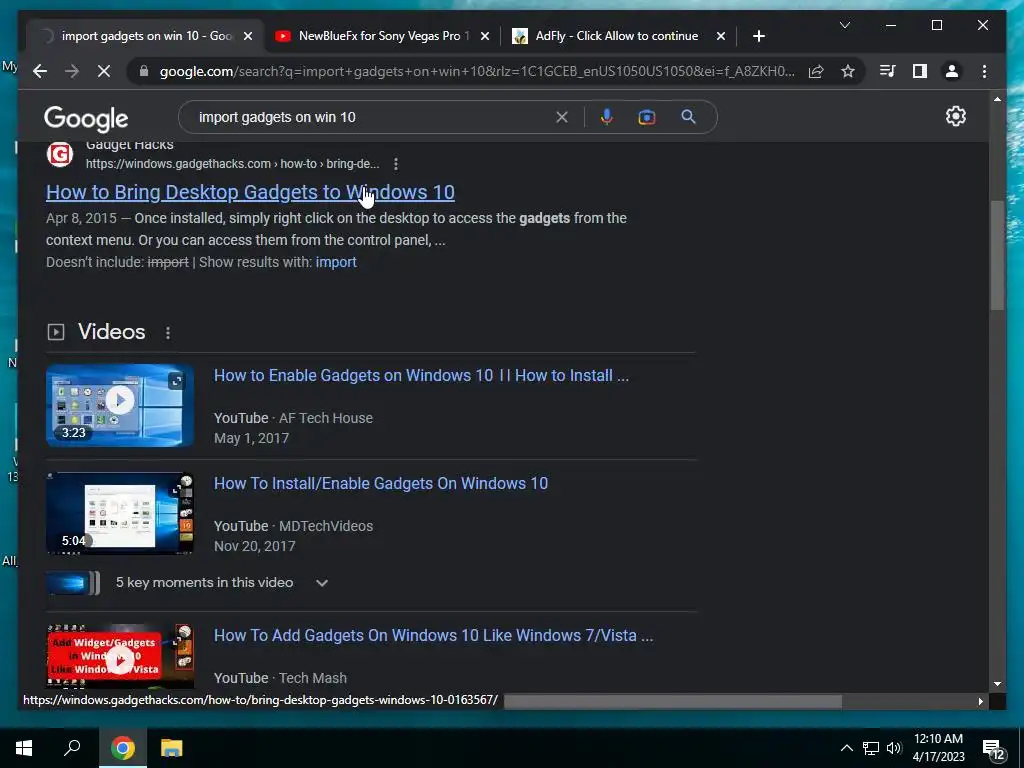Open Windows taskbar search

(x=72, y=748)
